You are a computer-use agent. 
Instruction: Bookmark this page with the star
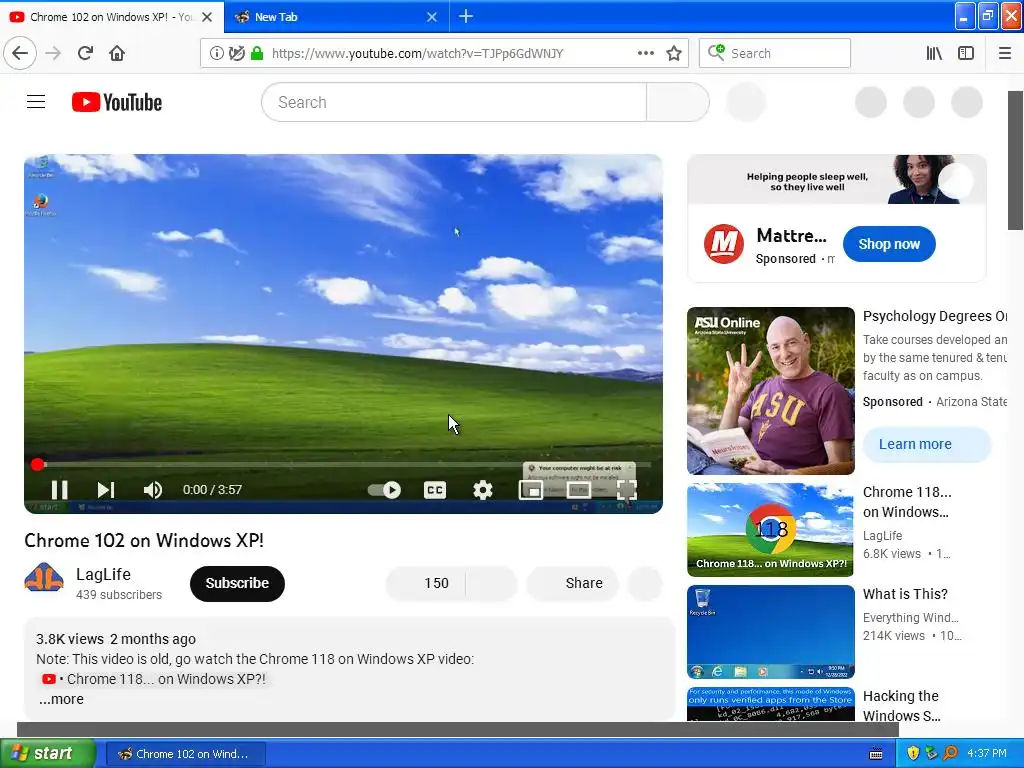pyautogui.click(x=674, y=53)
